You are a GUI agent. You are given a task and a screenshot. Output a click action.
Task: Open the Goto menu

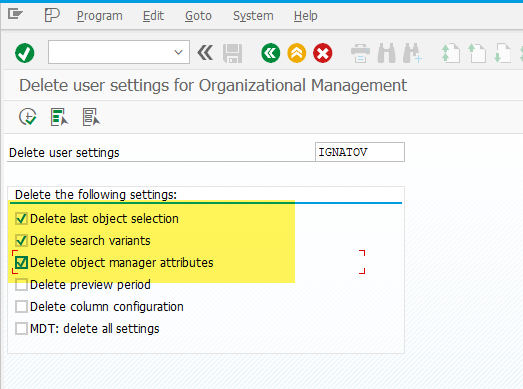point(198,16)
